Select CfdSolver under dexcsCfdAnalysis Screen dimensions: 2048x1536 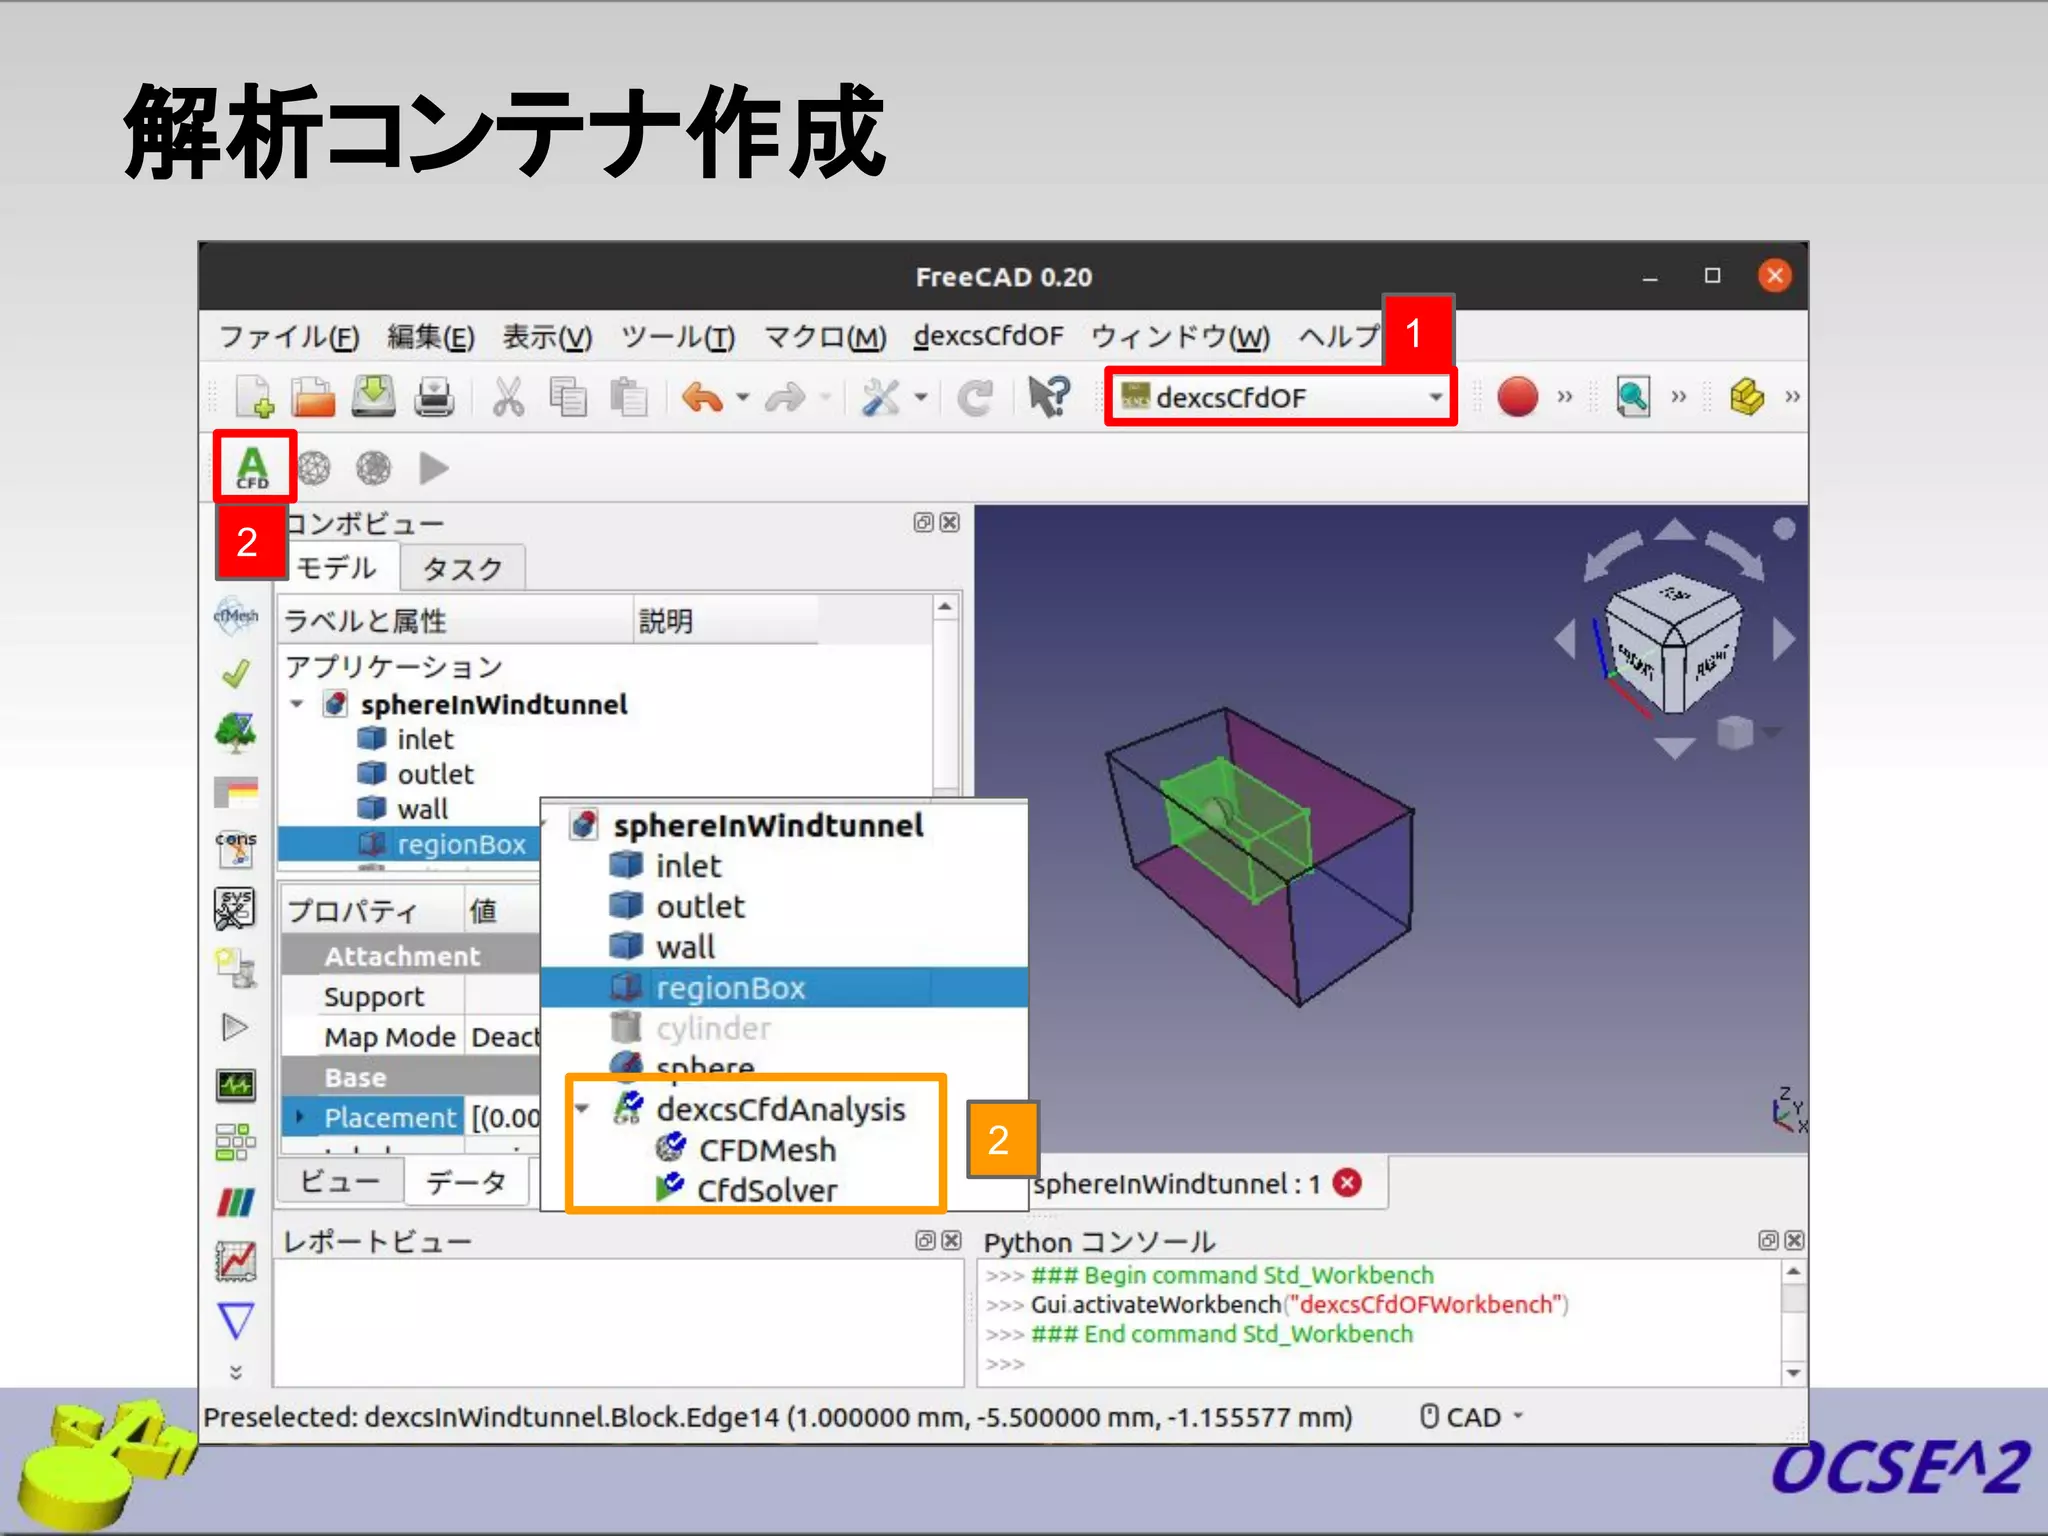pyautogui.click(x=767, y=1190)
